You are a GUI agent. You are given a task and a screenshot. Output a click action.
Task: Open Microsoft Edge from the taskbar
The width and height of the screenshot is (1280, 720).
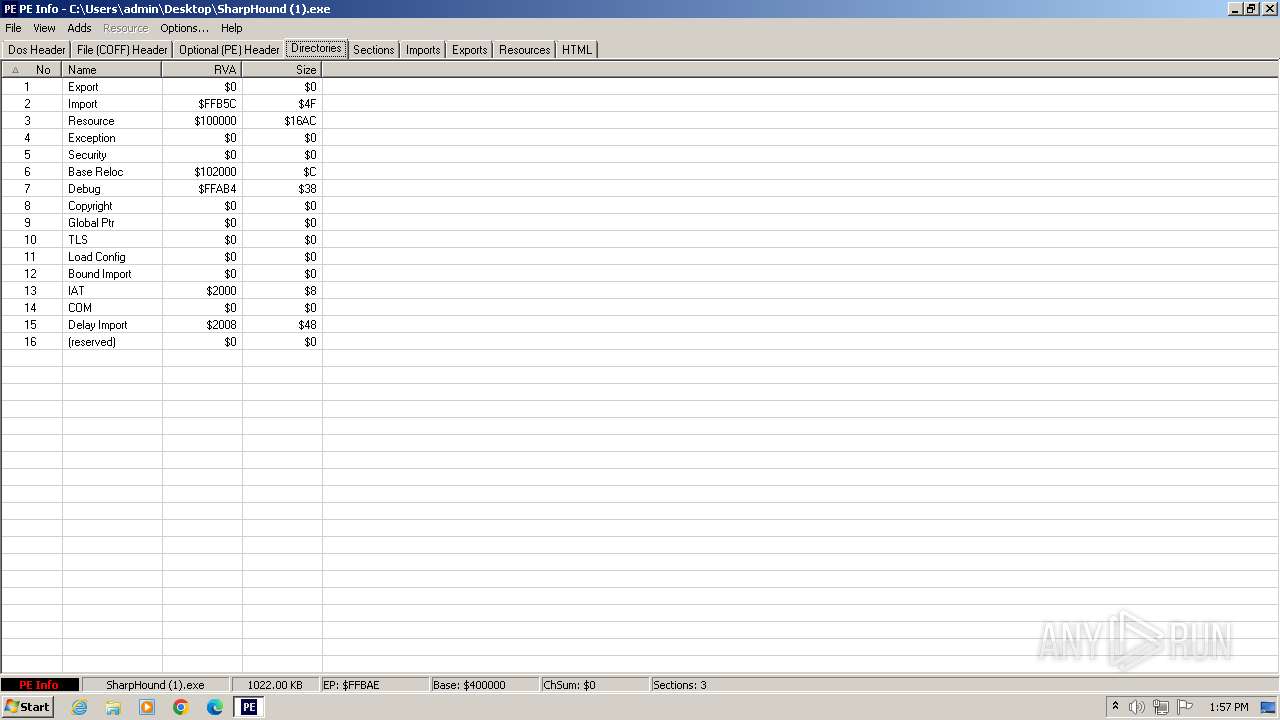pyautogui.click(x=215, y=707)
